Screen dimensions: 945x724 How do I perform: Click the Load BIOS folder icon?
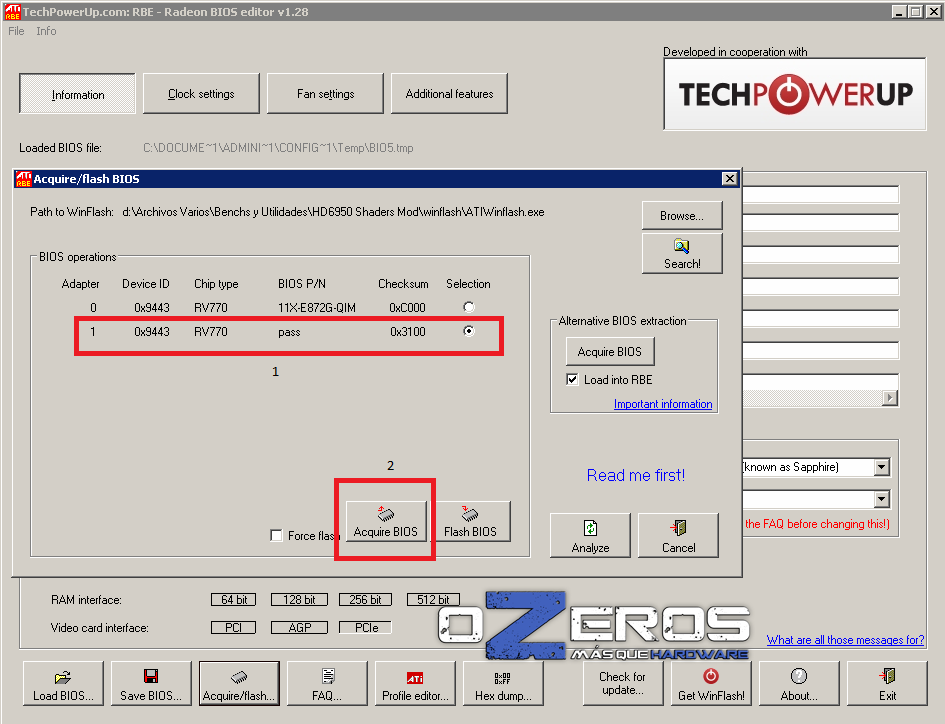pyautogui.click(x=63, y=677)
